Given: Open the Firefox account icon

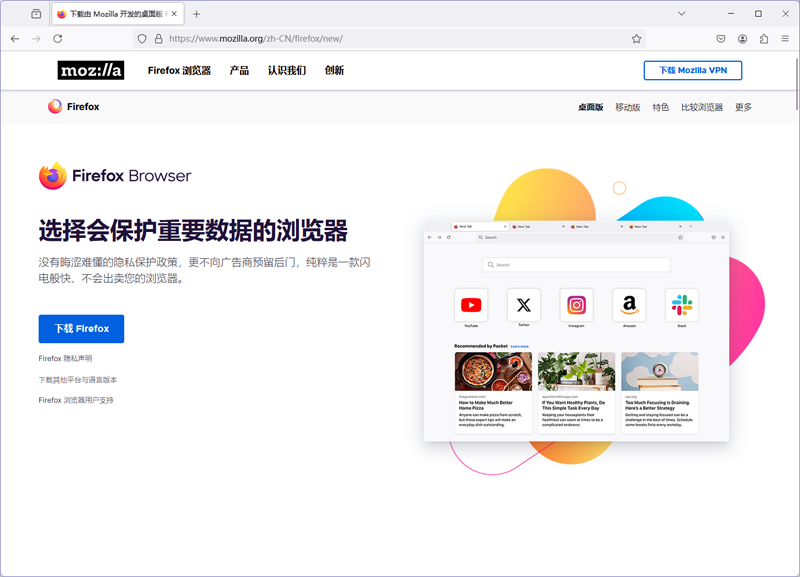Looking at the screenshot, I should 742,38.
